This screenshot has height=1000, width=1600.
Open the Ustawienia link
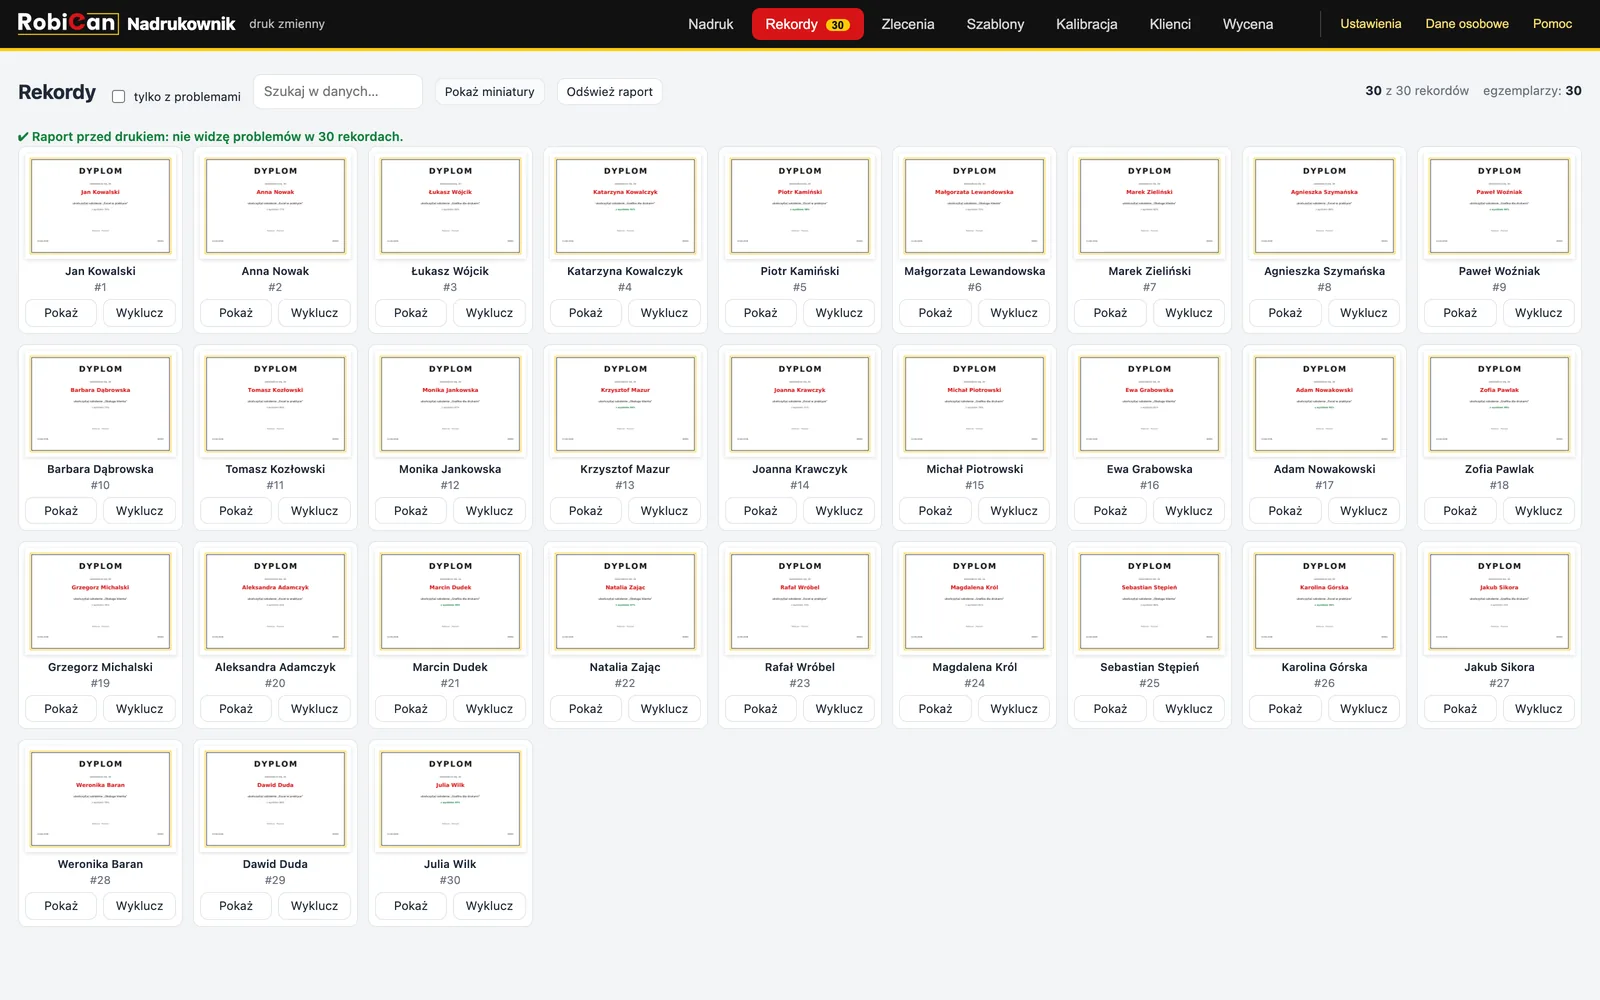click(1370, 24)
